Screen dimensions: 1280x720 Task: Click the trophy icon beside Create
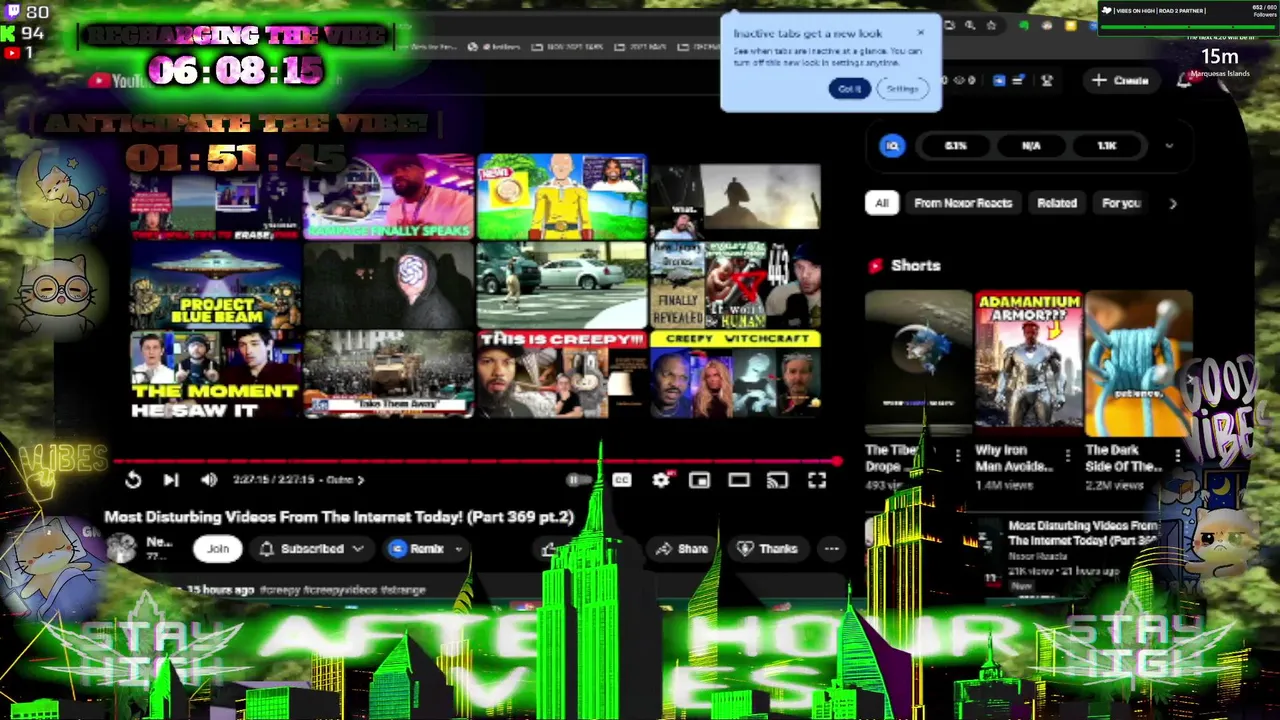(1047, 80)
